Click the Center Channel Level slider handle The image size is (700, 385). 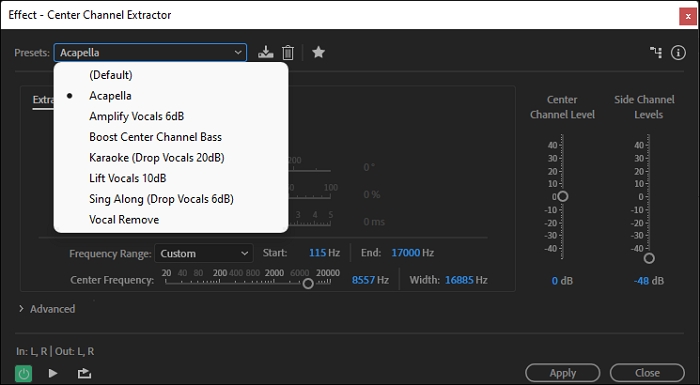(x=563, y=196)
